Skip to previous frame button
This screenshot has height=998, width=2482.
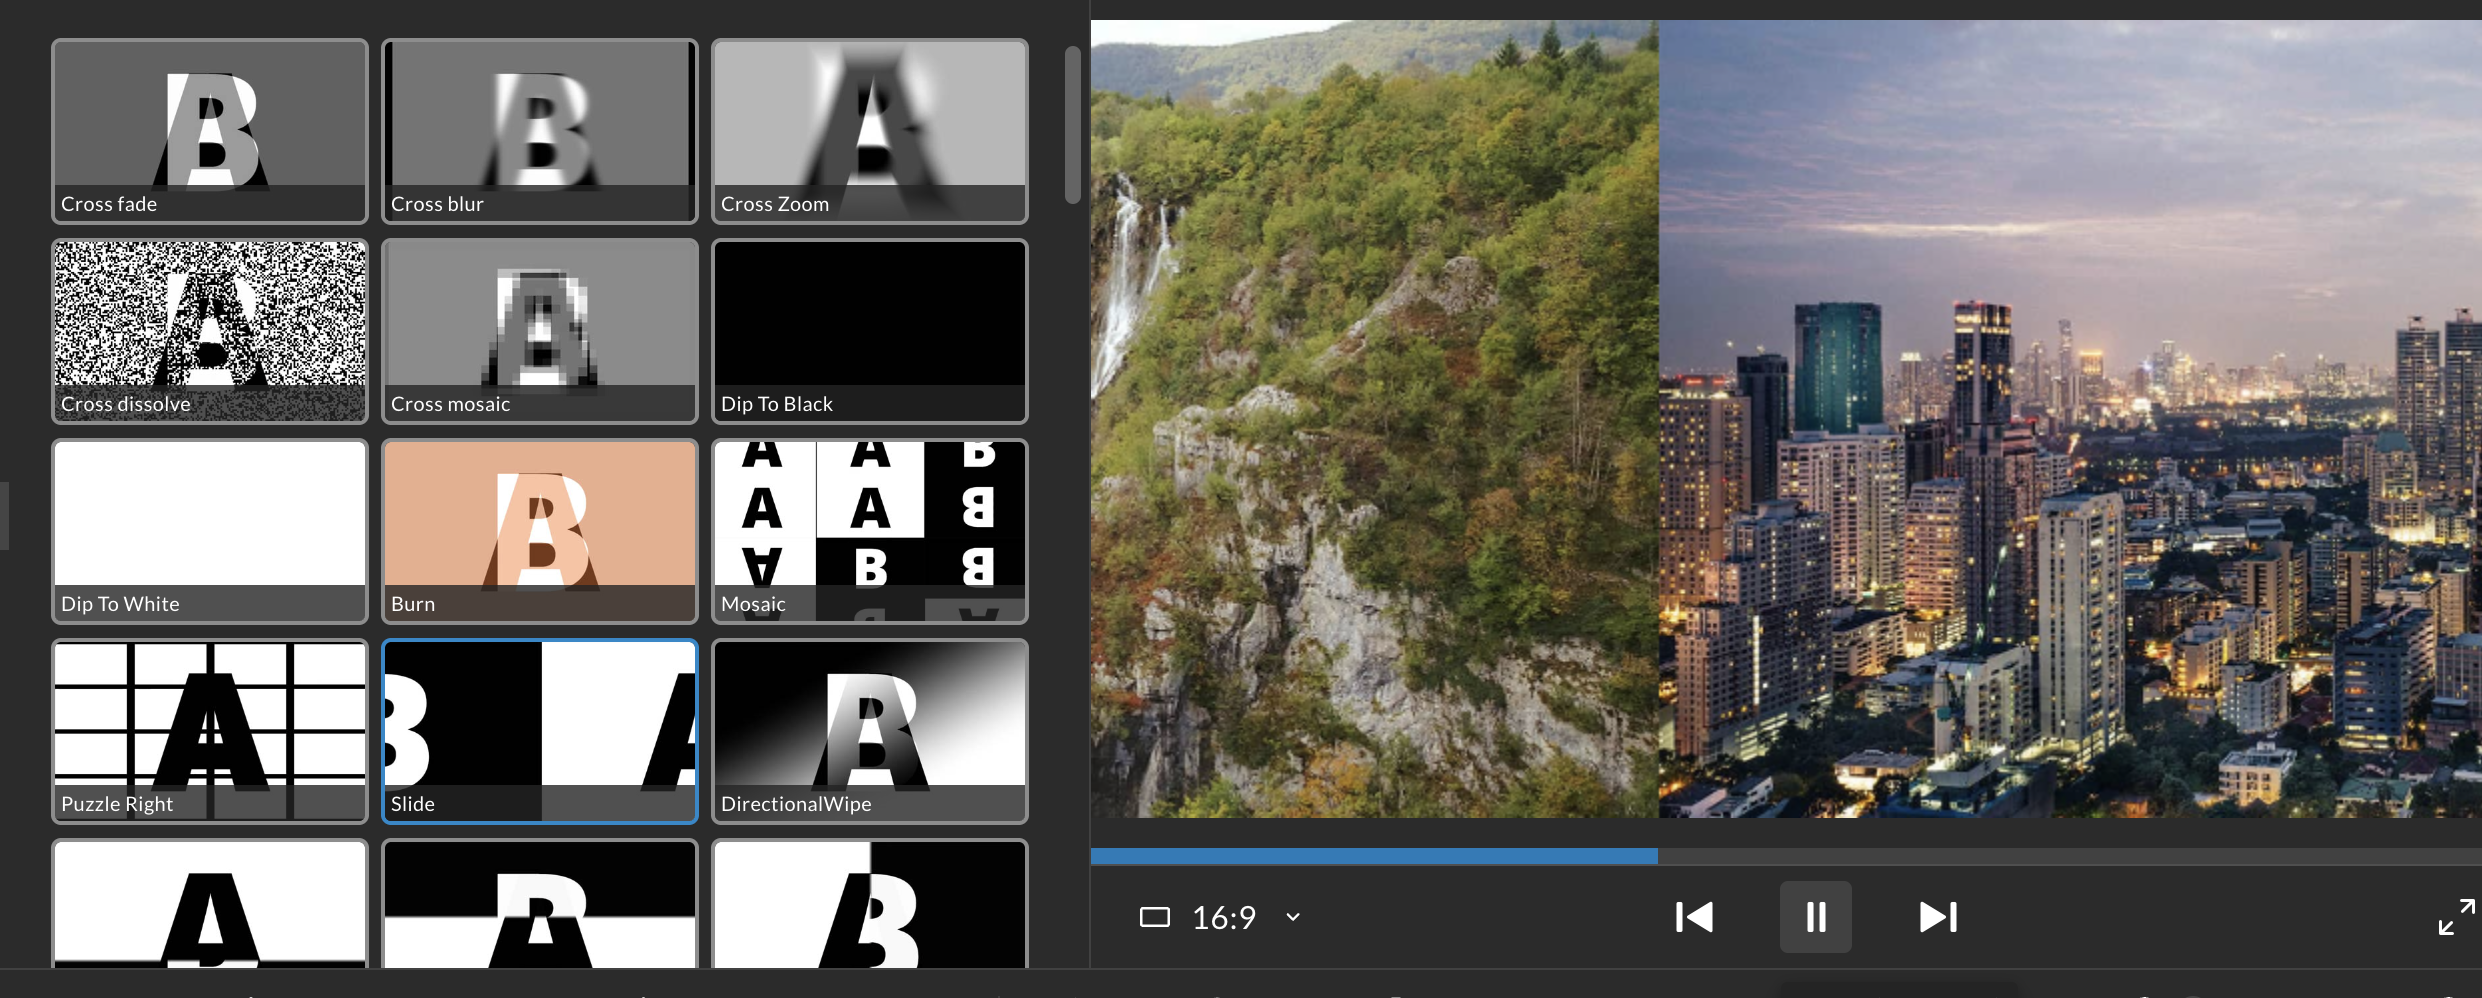point(1694,917)
